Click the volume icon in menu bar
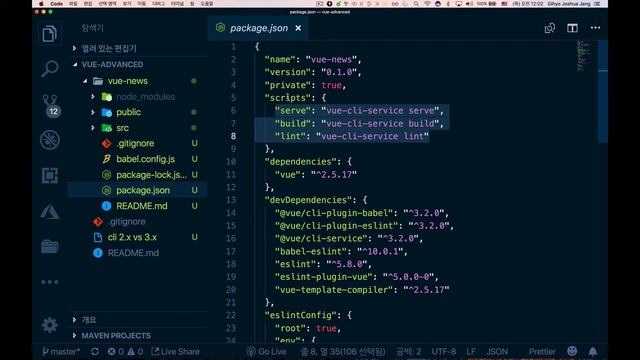This screenshot has width=640, height=360. click(469, 4)
